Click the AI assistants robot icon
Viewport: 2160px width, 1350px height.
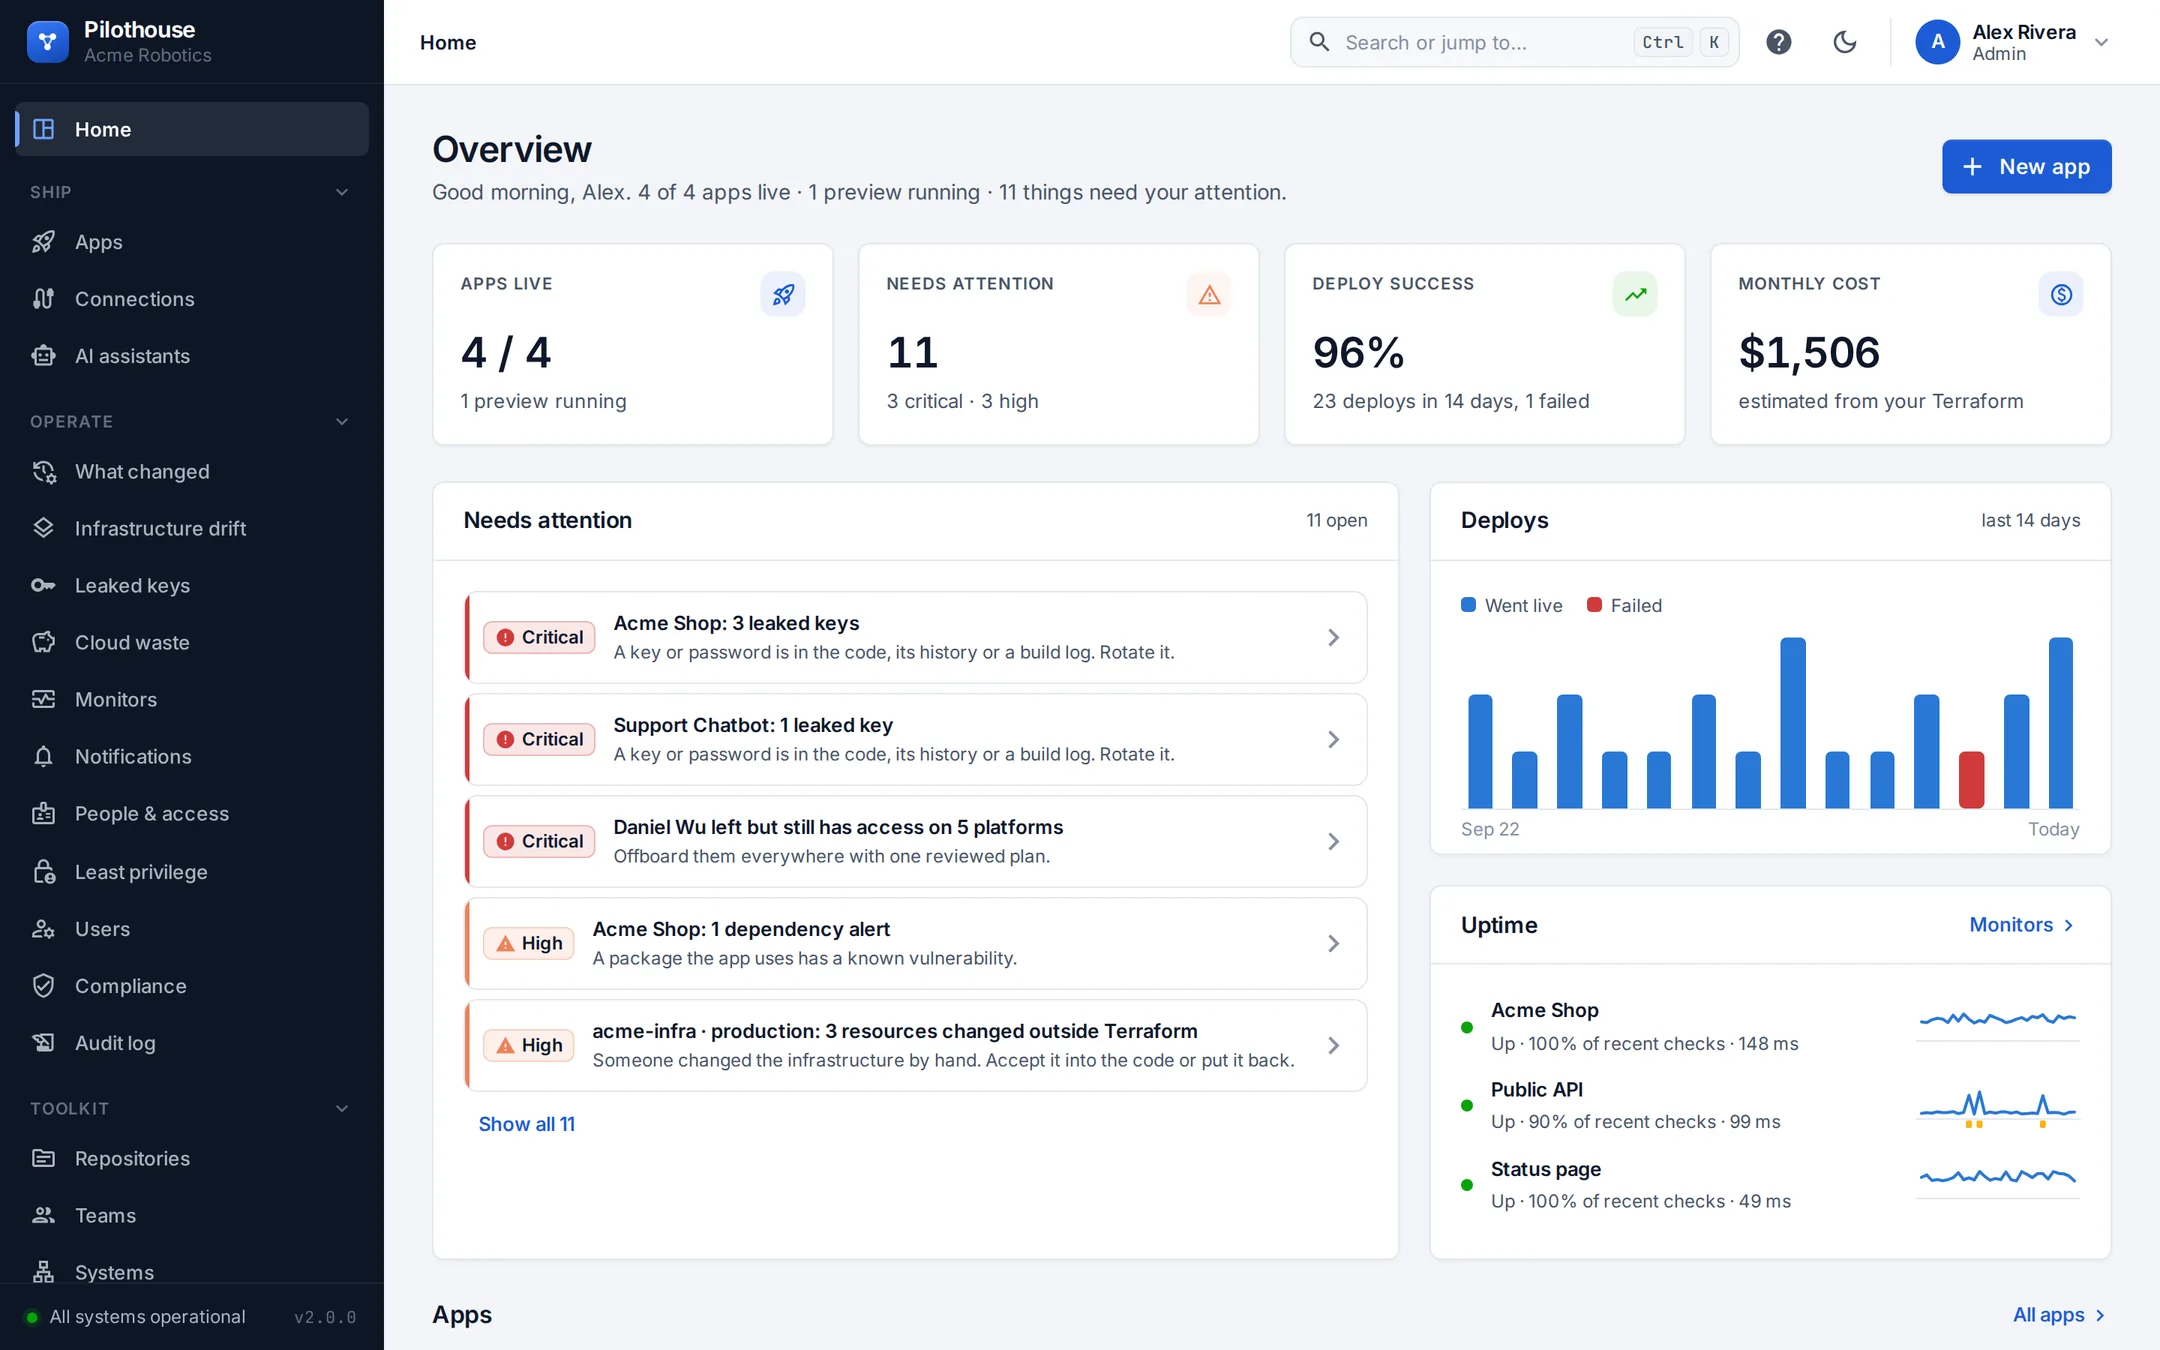43,356
